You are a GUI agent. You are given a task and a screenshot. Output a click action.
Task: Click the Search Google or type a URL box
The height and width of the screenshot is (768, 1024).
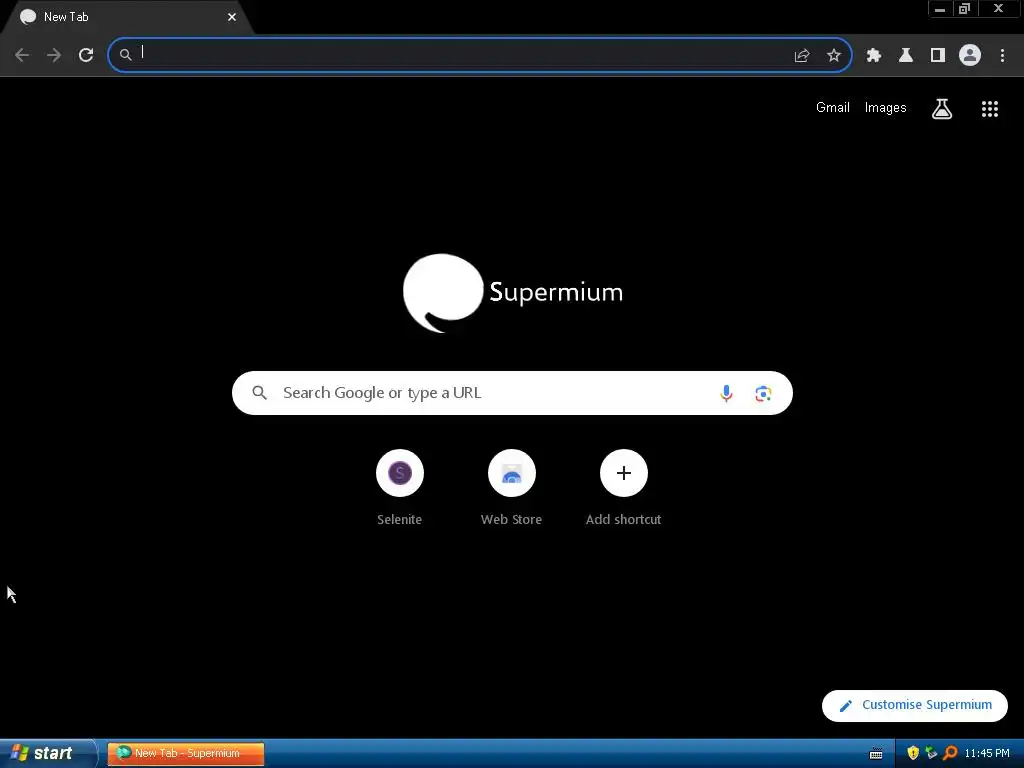click(x=512, y=393)
